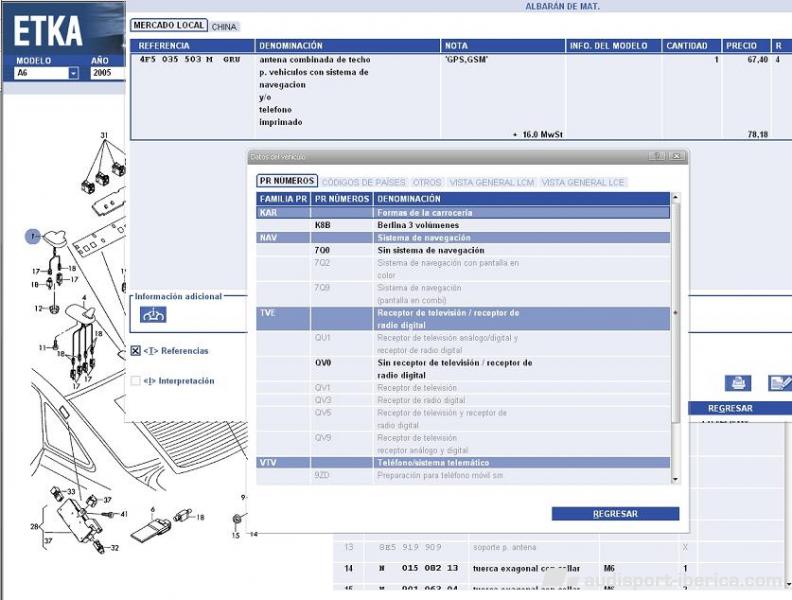Select the KAR family row
Image resolution: width=792 pixels, height=600 pixels.
click(x=463, y=213)
